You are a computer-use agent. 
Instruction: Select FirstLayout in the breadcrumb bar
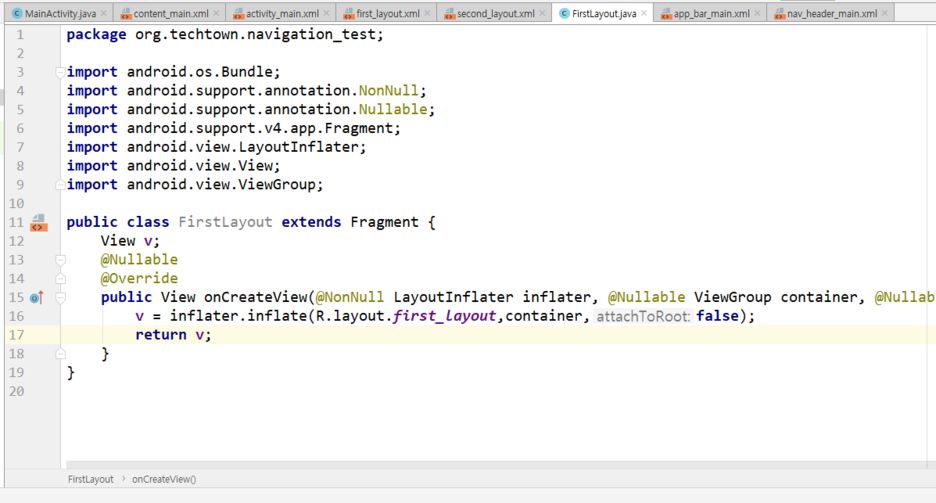pos(90,479)
